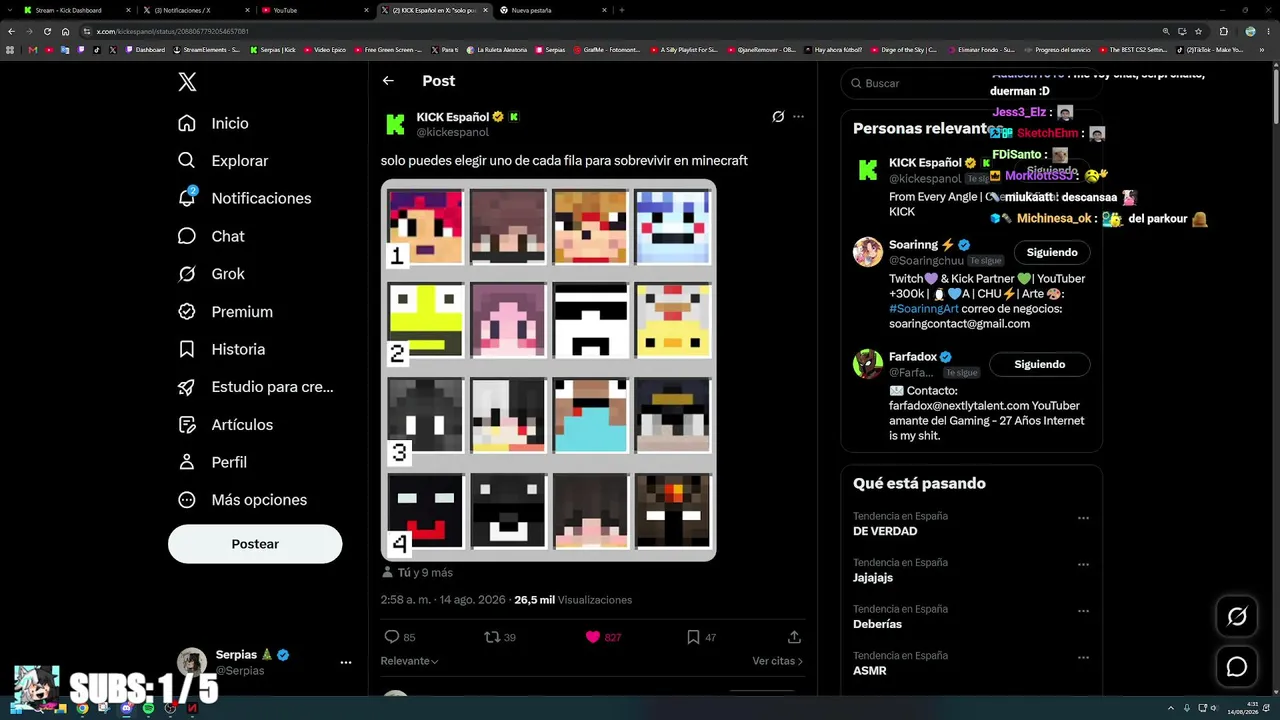This screenshot has height=720, width=1280.
Task: Open the Deberías trending topic
Action: (x=877, y=624)
